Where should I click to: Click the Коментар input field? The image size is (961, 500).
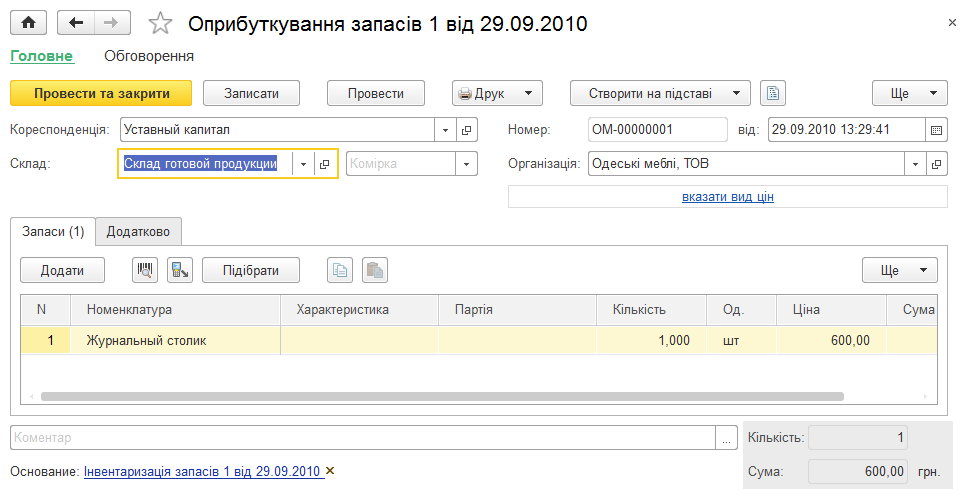click(363, 438)
